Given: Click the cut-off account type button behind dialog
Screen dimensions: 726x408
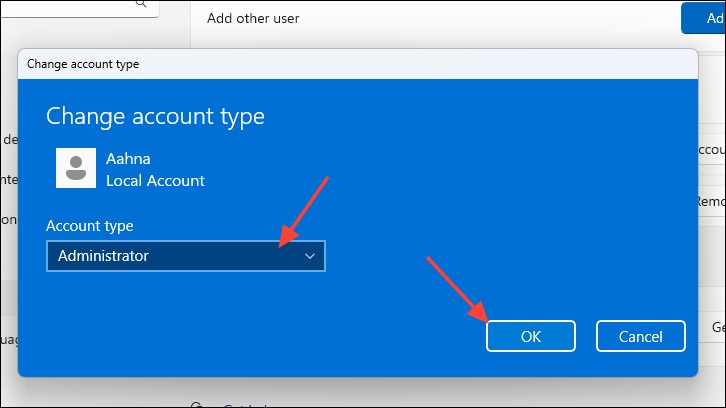Looking at the screenshot, I should coord(712,150).
